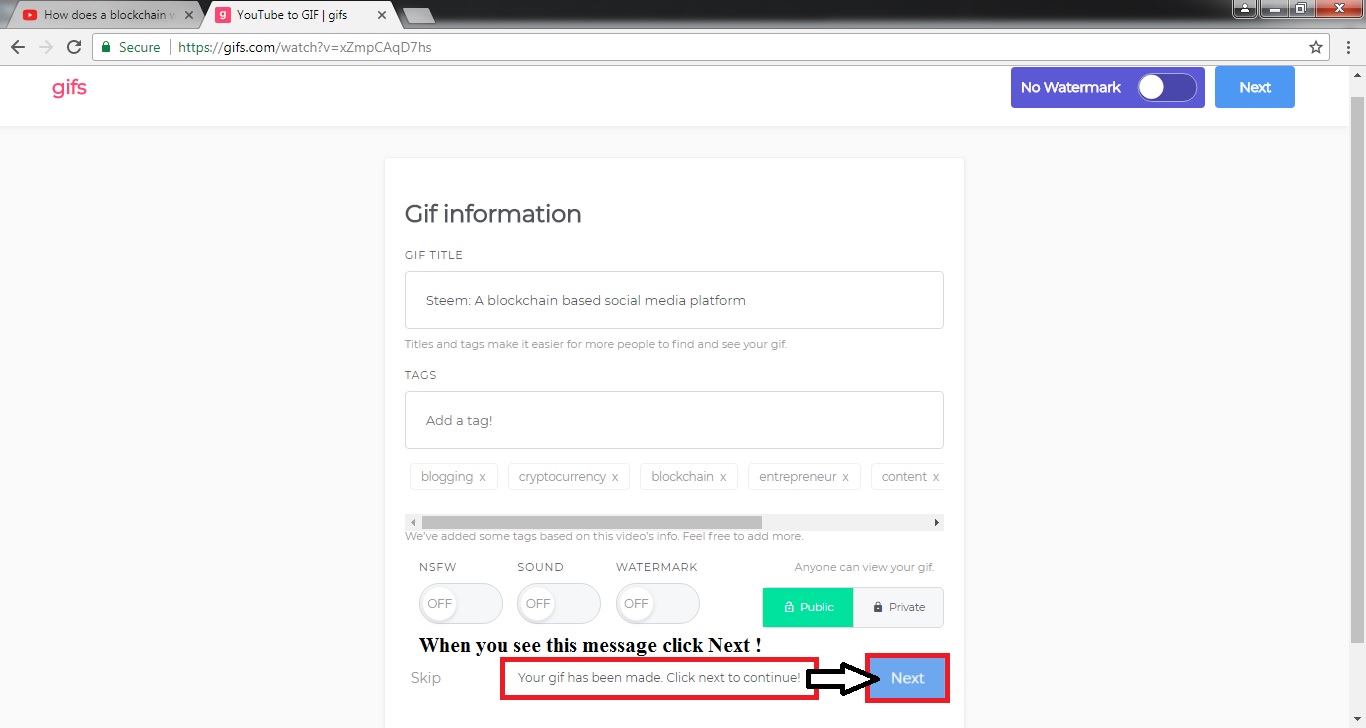Remove the 'cryptocurrency' tag
Image resolution: width=1366 pixels, height=728 pixels.
615,477
